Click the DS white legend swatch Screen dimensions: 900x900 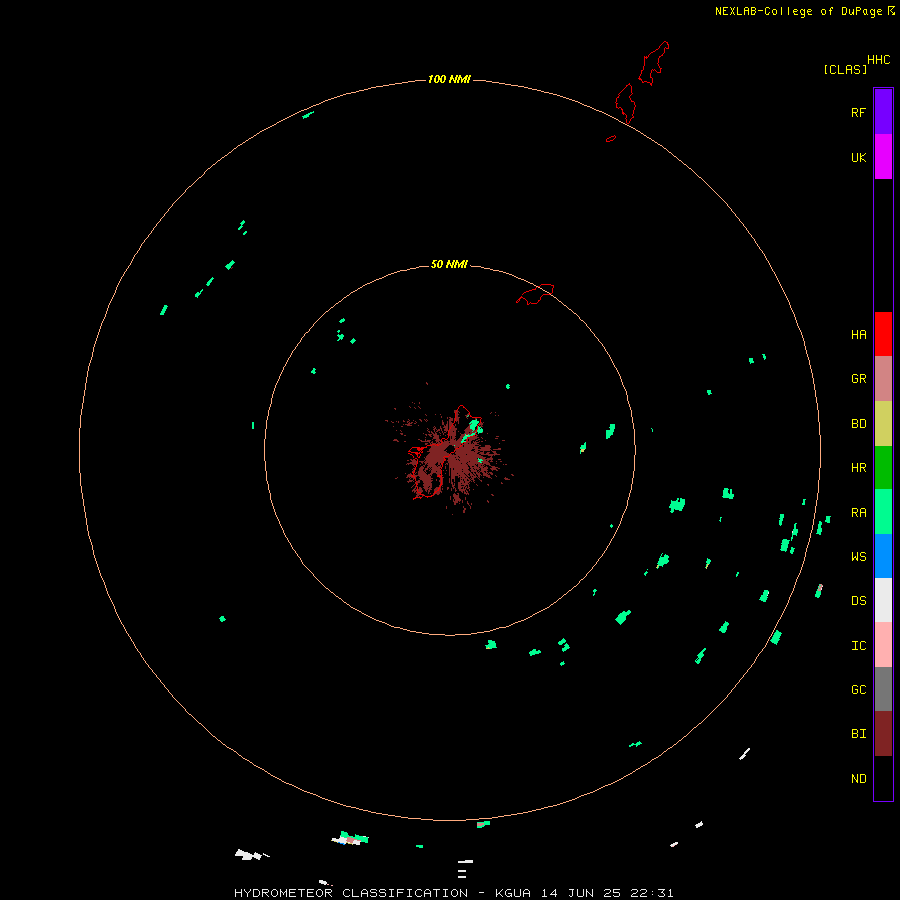883,600
